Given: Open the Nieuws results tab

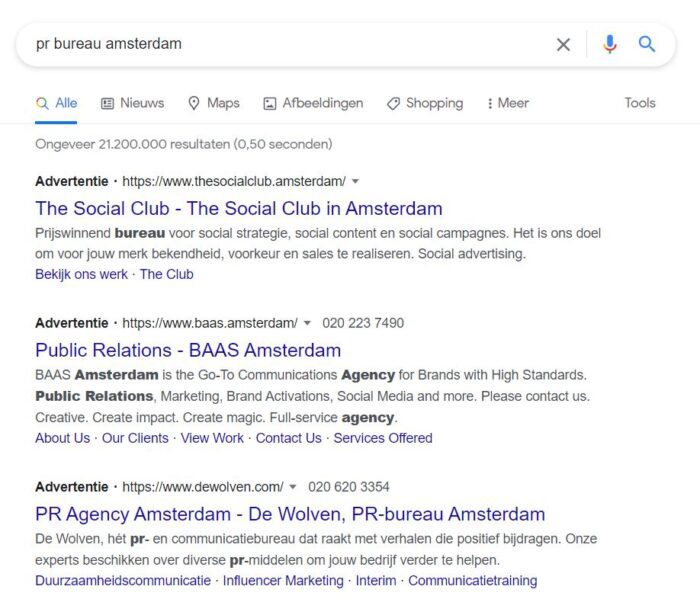Looking at the screenshot, I should point(132,103).
